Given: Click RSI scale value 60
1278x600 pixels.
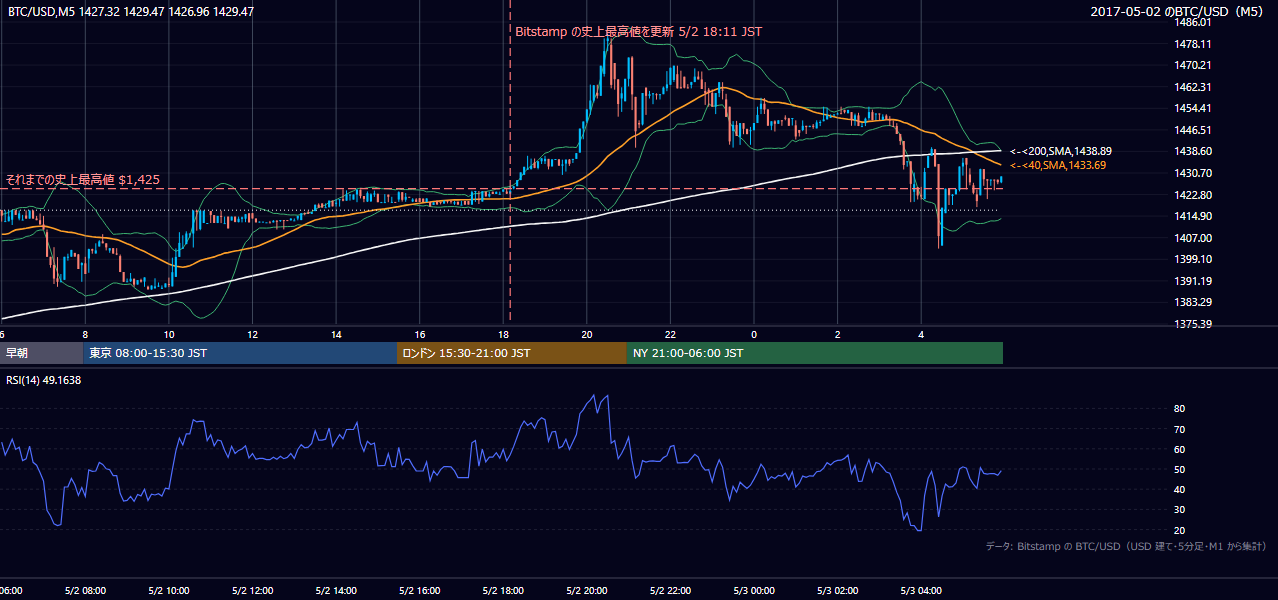Looking at the screenshot, I should coord(1179,449).
